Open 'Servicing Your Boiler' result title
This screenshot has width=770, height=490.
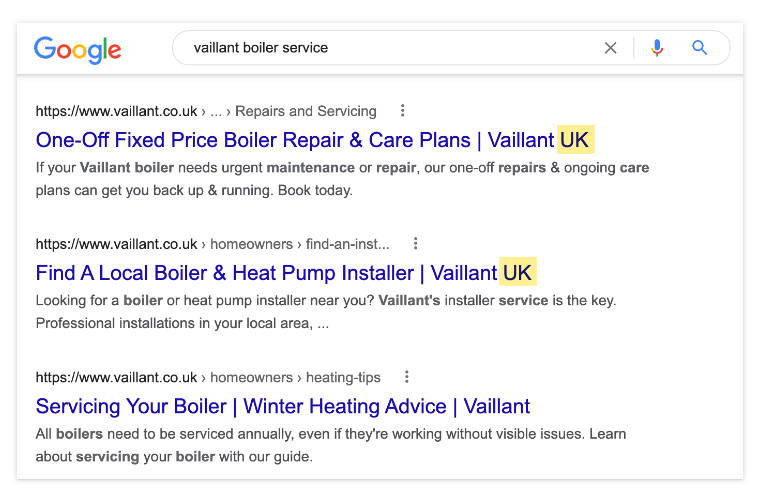point(283,406)
